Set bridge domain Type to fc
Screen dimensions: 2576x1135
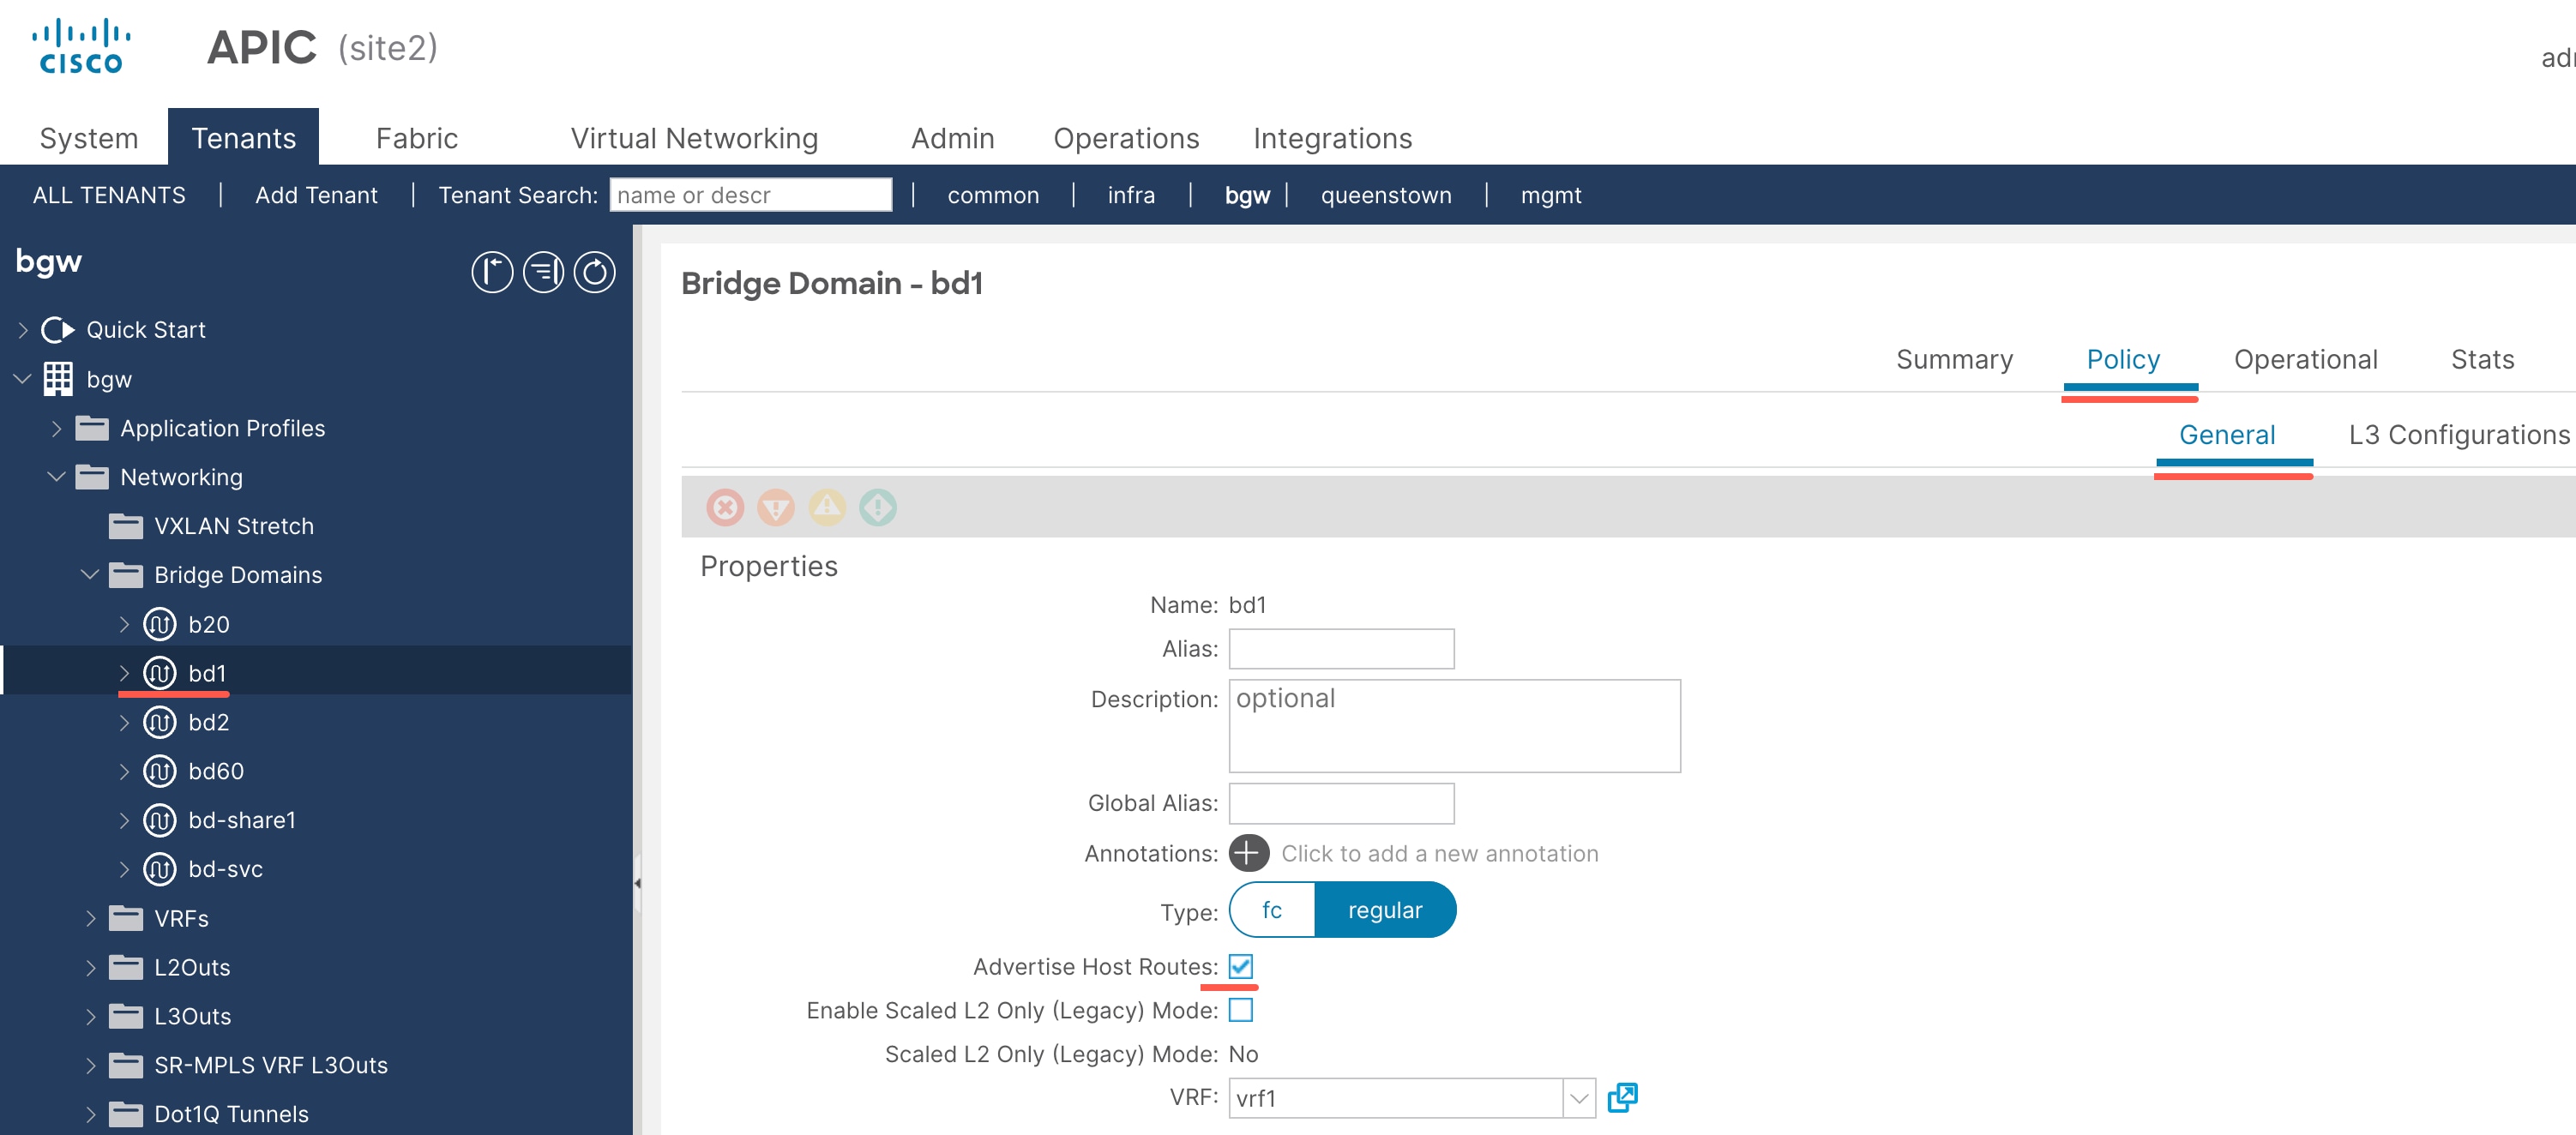[x=1272, y=910]
